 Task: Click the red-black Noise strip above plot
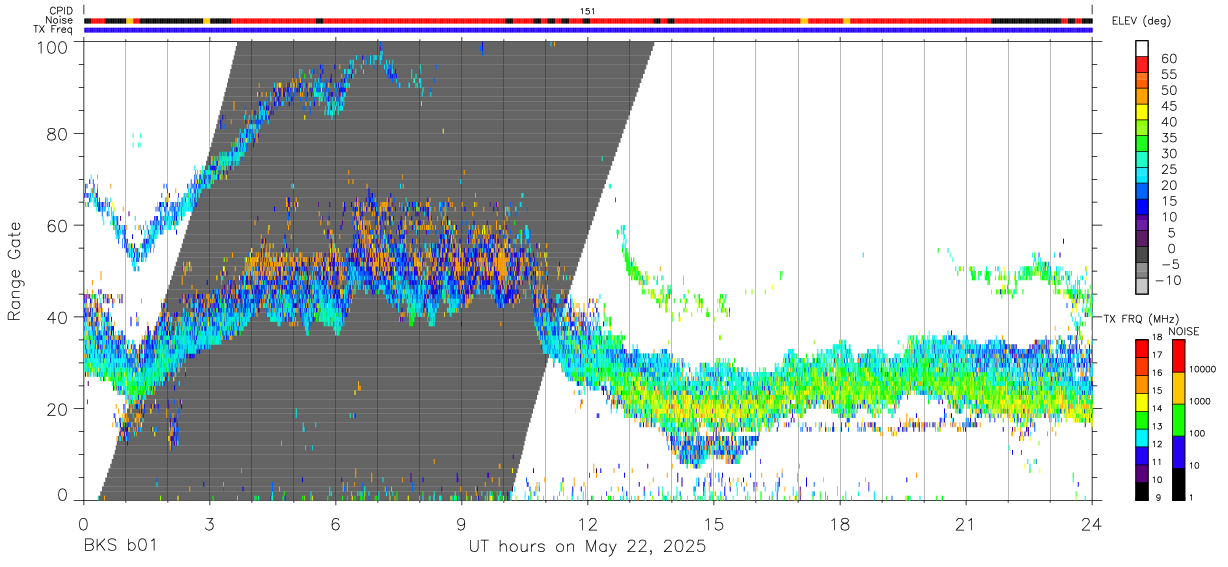[x=588, y=20]
